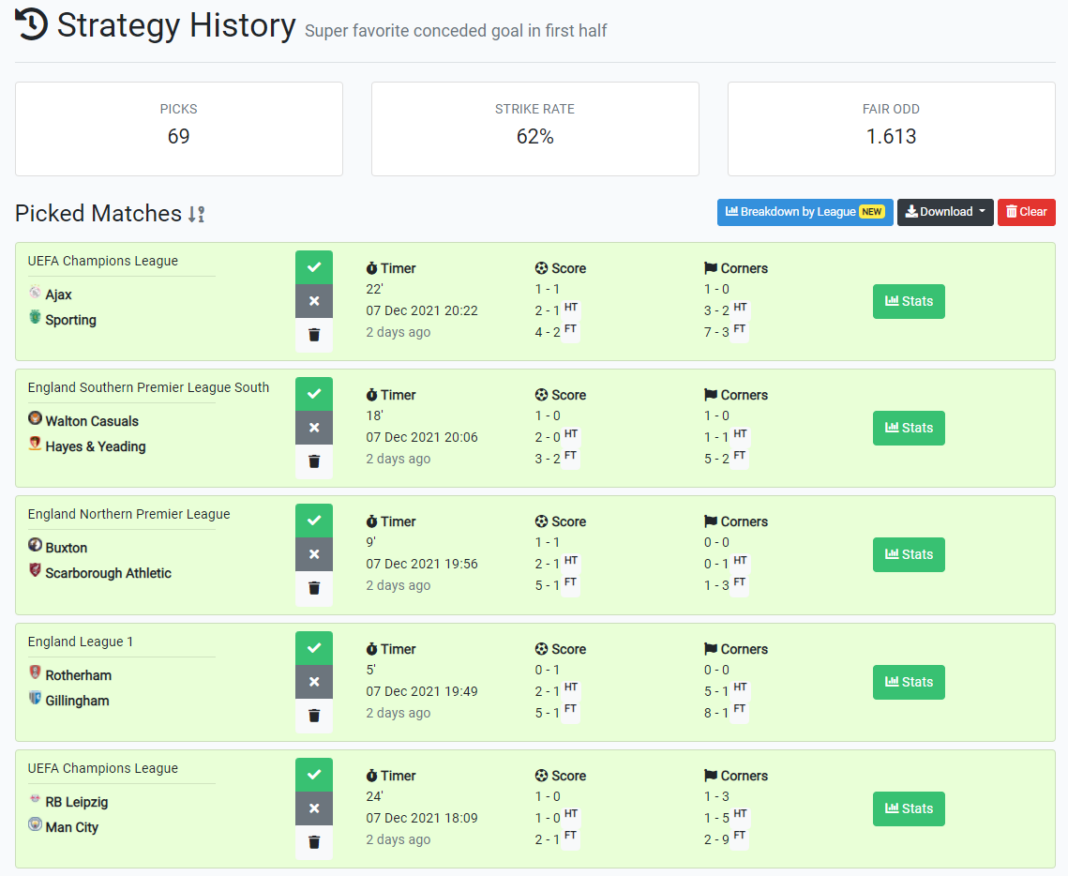The image size is (1068, 876).
Task: Clear all picked matches
Action: 1026,211
